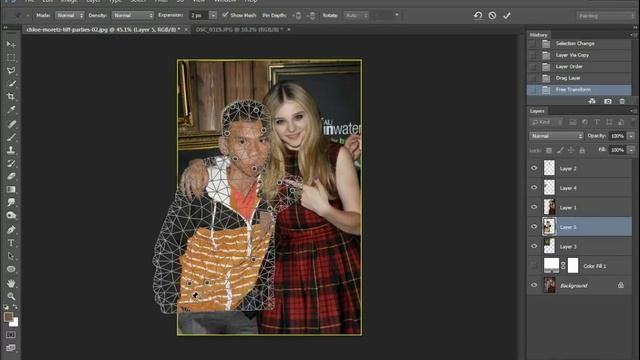This screenshot has width=640, height=360.
Task: Select the Rectangular Marquee tool
Action: click(x=11, y=57)
